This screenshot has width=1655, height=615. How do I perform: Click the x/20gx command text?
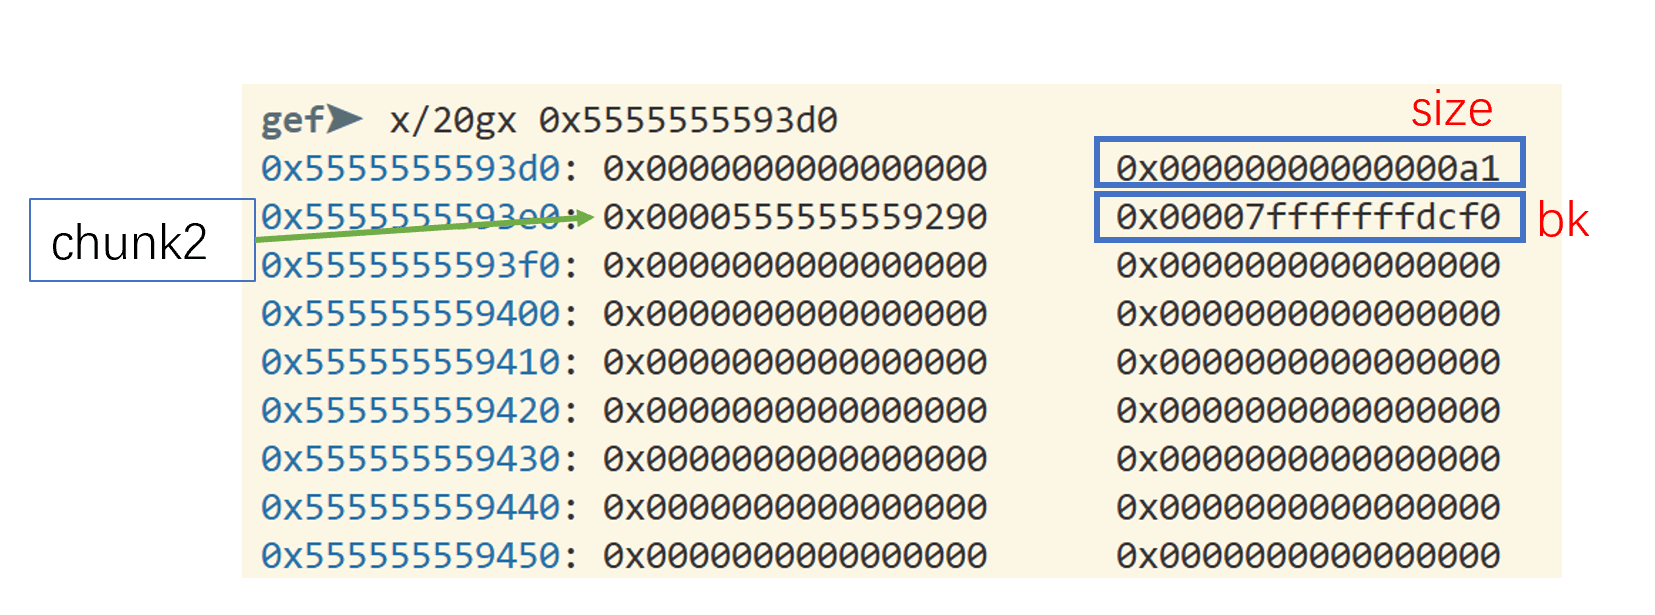tap(452, 121)
